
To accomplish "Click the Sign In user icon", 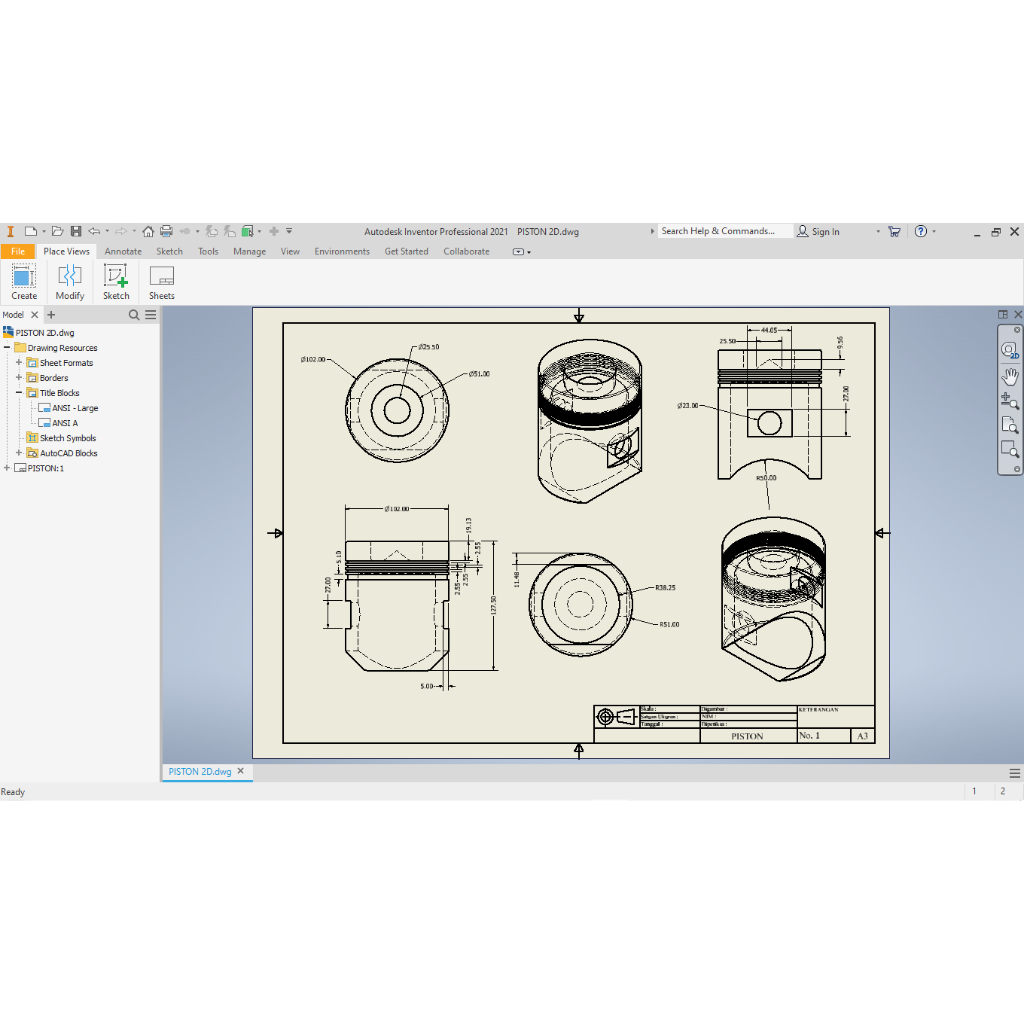I will [803, 231].
